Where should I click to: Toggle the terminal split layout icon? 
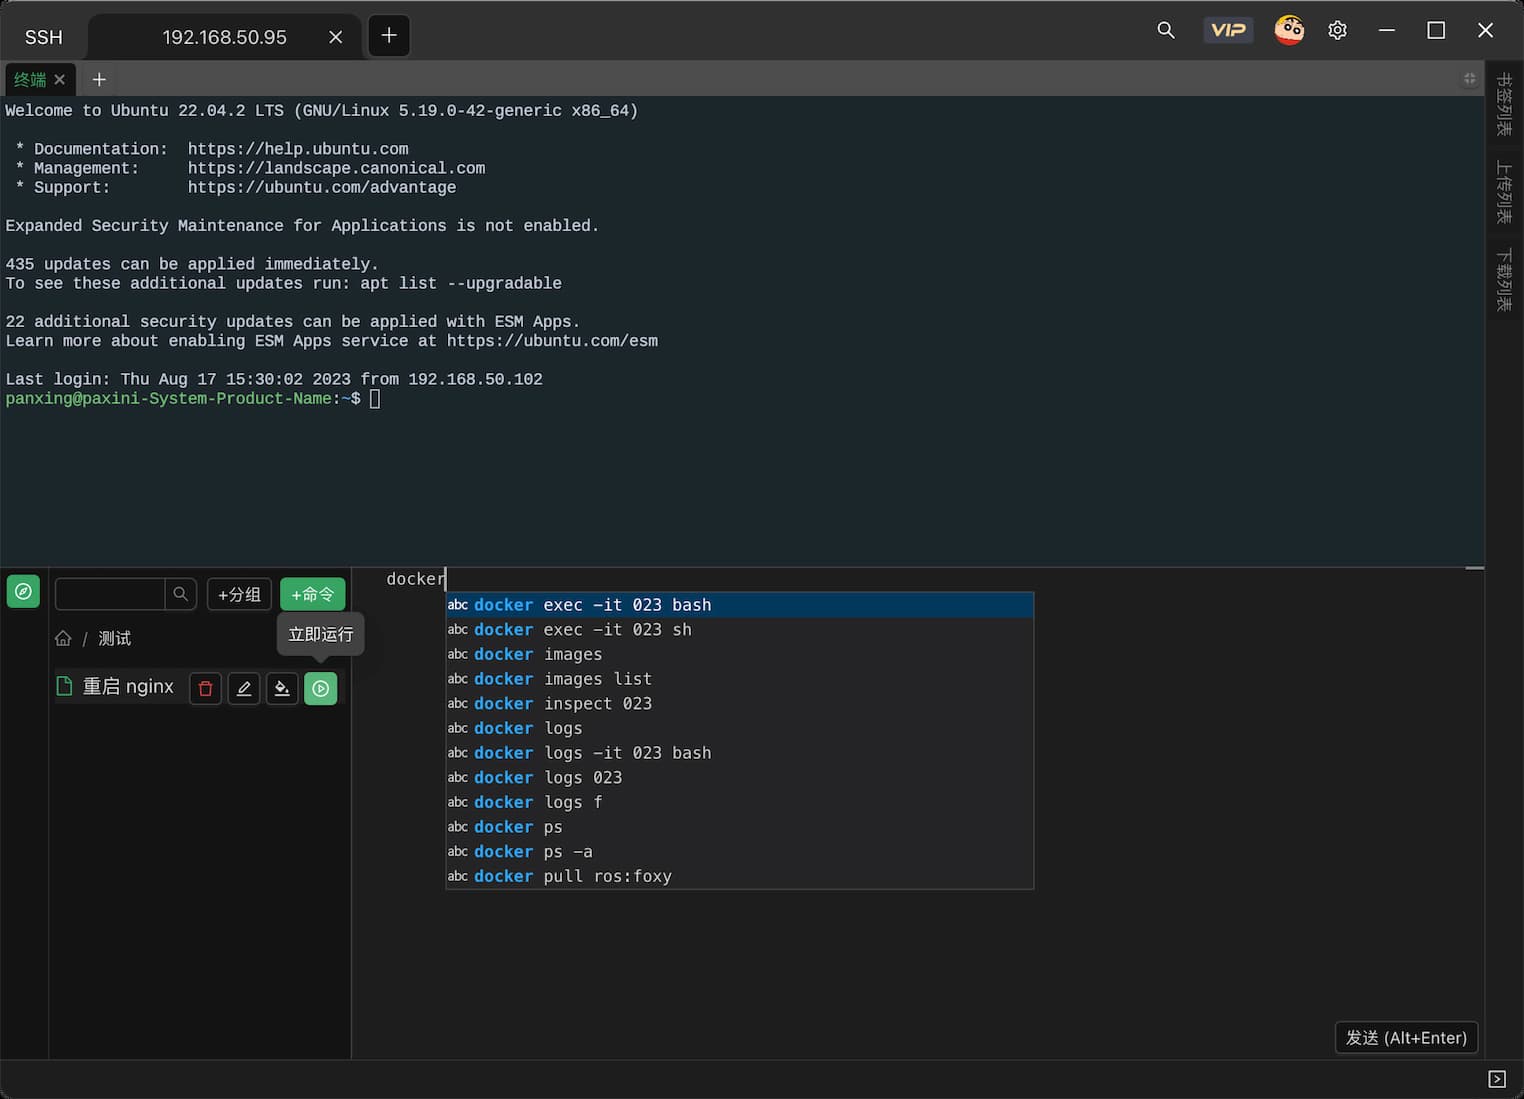tap(1469, 79)
